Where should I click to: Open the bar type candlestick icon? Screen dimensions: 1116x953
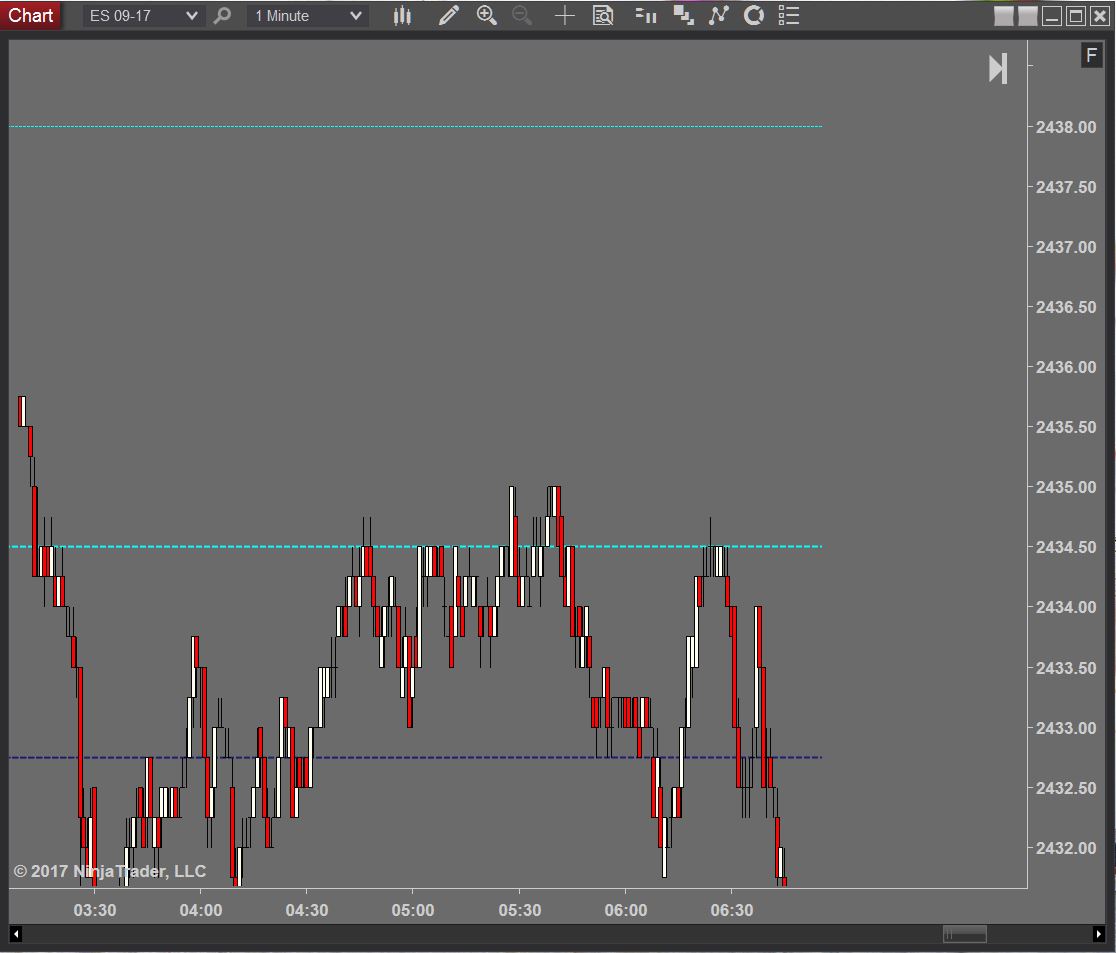coord(402,16)
